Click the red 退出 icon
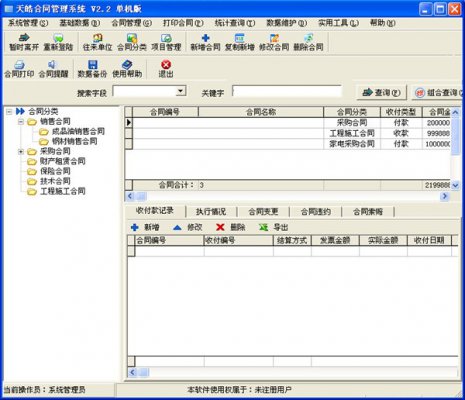The height and width of the screenshot is (400, 465). [x=166, y=65]
